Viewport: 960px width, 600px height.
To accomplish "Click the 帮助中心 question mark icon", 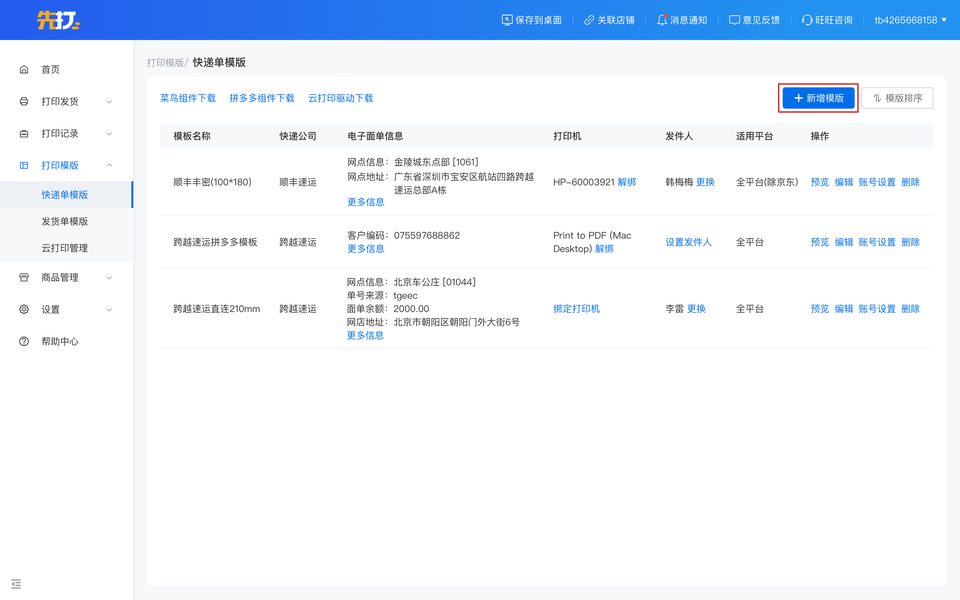I will click(x=24, y=341).
